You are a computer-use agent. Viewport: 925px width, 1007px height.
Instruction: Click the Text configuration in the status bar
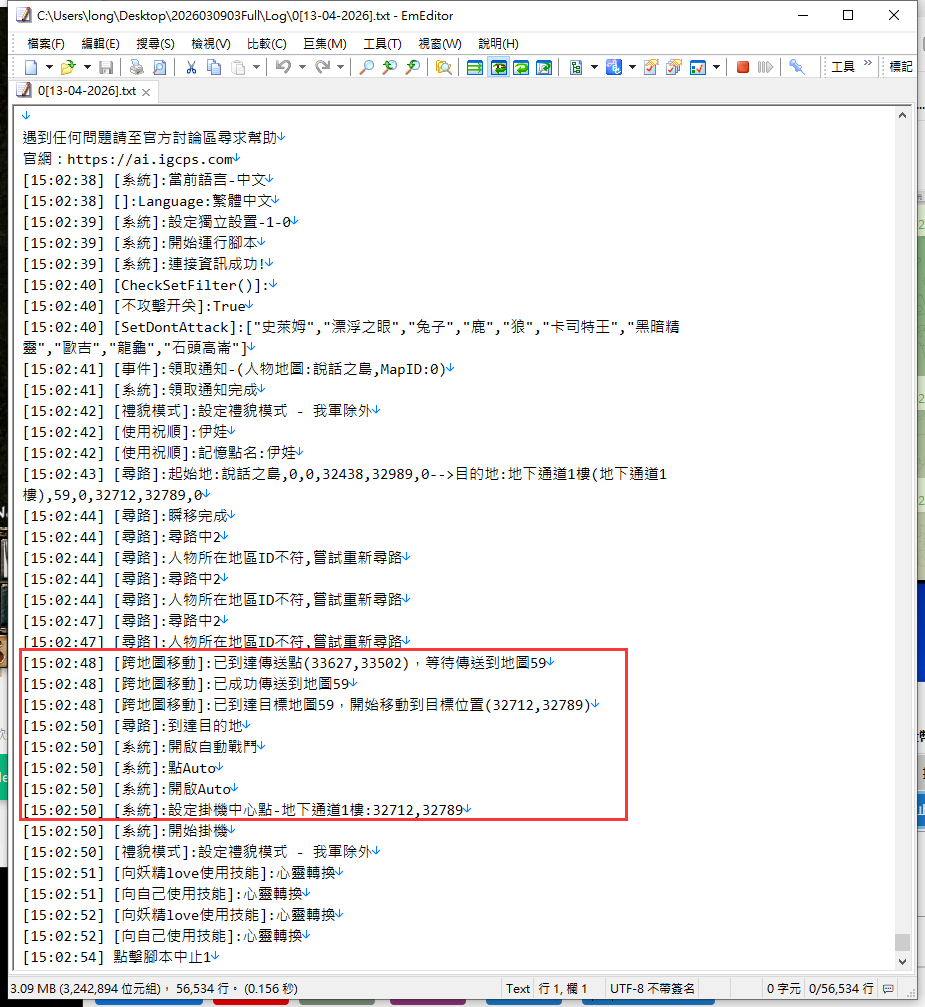[x=518, y=988]
